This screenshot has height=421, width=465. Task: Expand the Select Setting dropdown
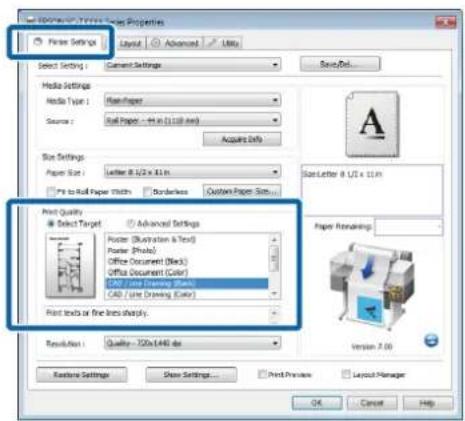coord(192,65)
